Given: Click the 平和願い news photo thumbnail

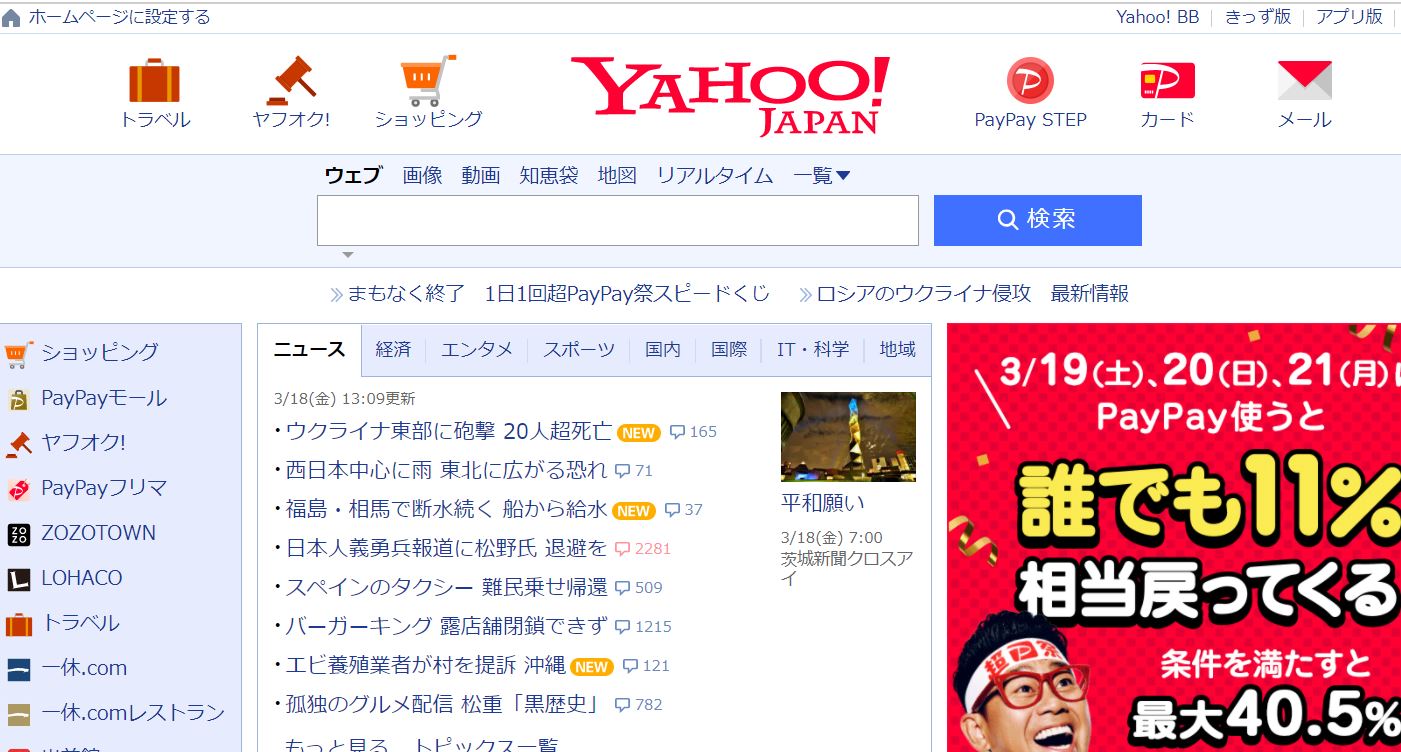Looking at the screenshot, I should pos(848,437).
